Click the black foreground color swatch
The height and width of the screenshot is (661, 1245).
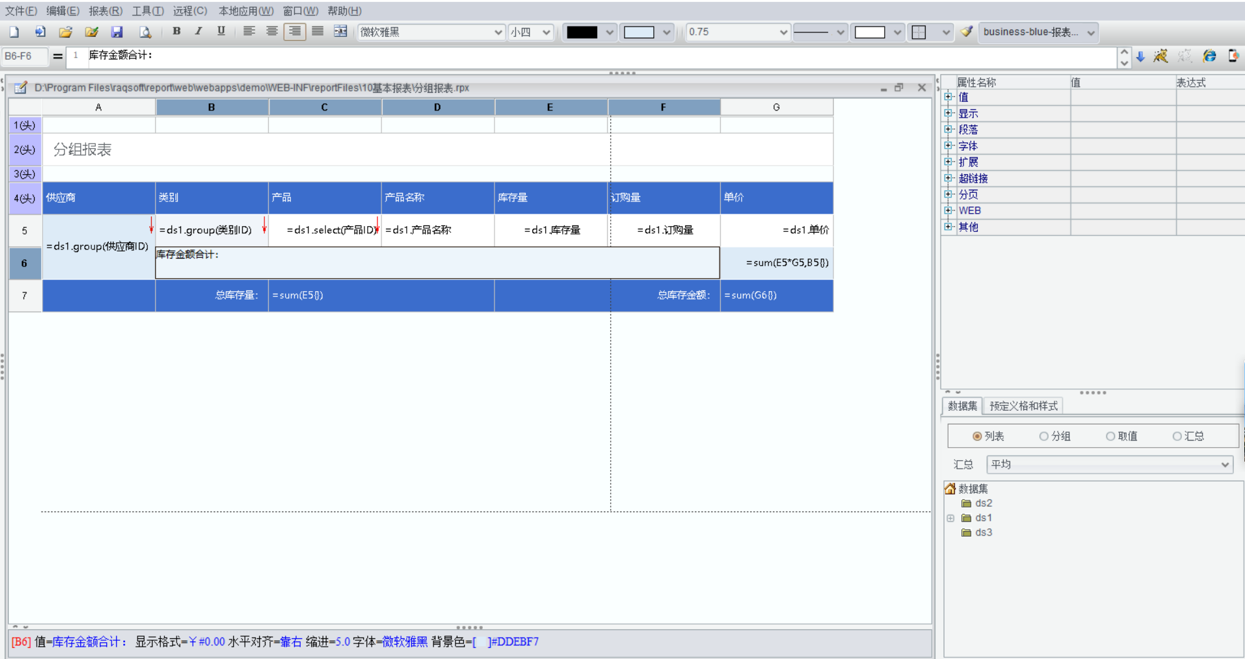[x=581, y=32]
